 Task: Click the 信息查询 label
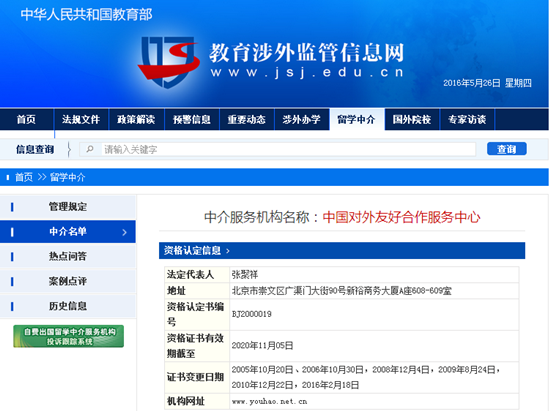pyautogui.click(x=35, y=149)
